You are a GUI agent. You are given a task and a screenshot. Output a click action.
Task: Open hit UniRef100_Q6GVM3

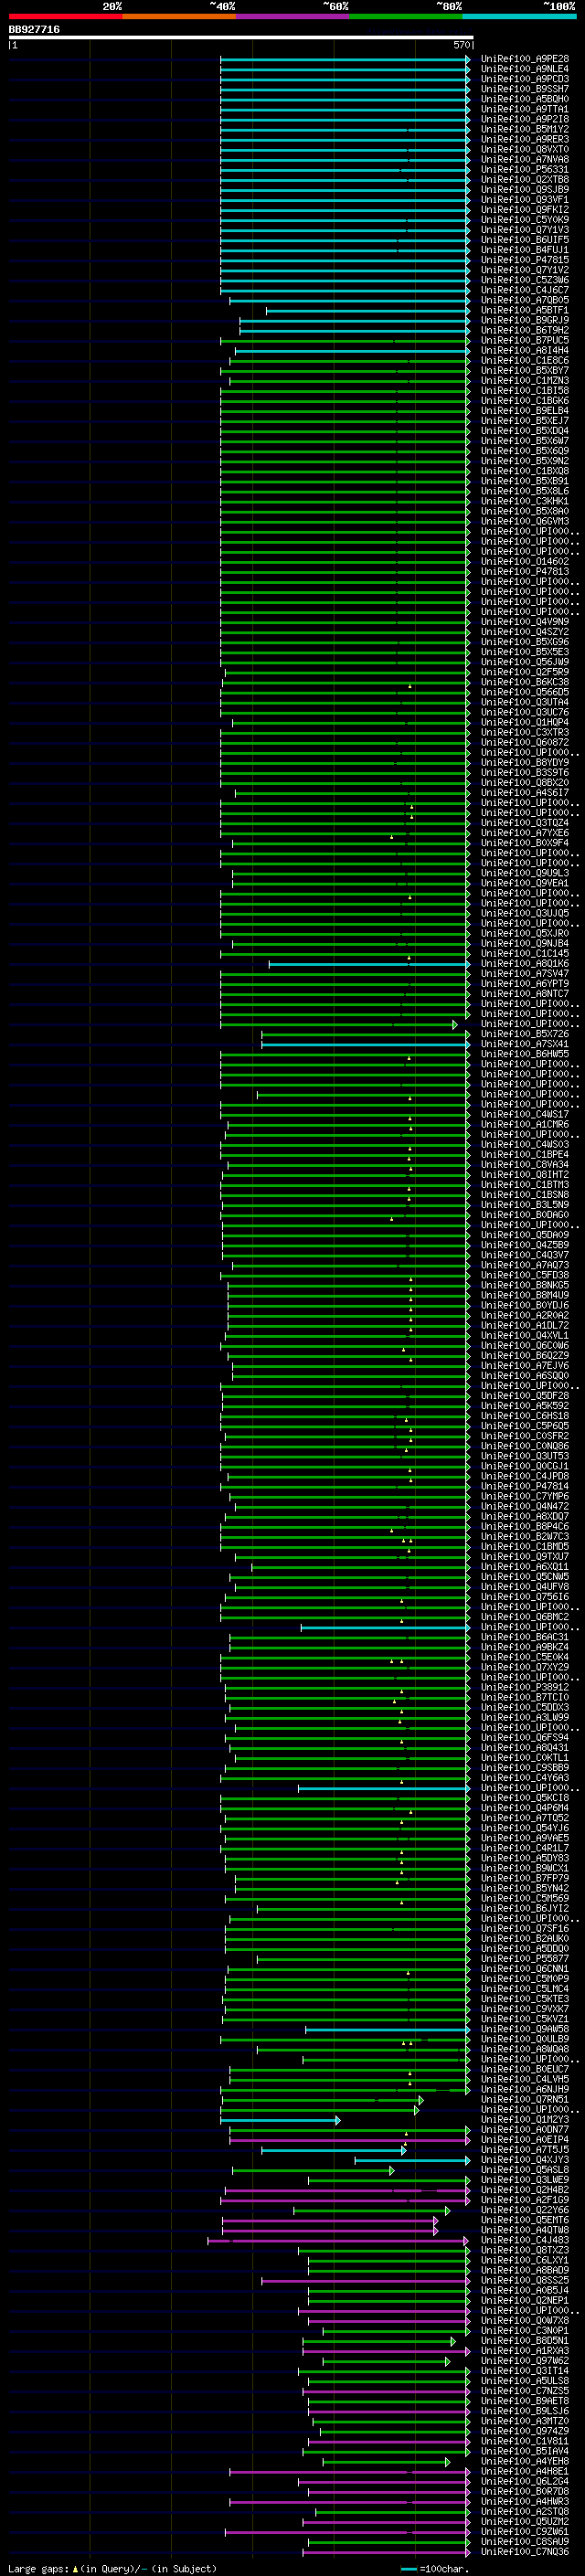[x=524, y=521]
